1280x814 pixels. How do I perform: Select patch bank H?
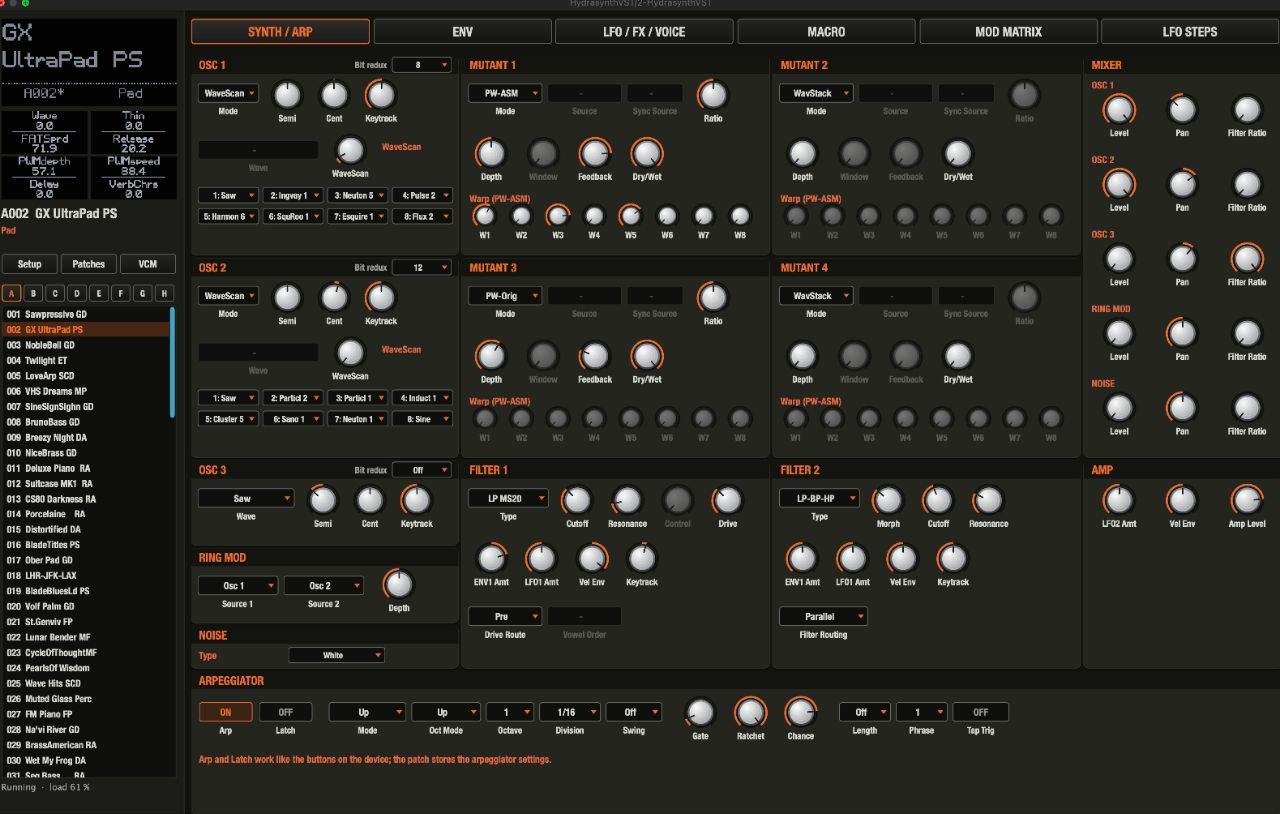[164, 293]
